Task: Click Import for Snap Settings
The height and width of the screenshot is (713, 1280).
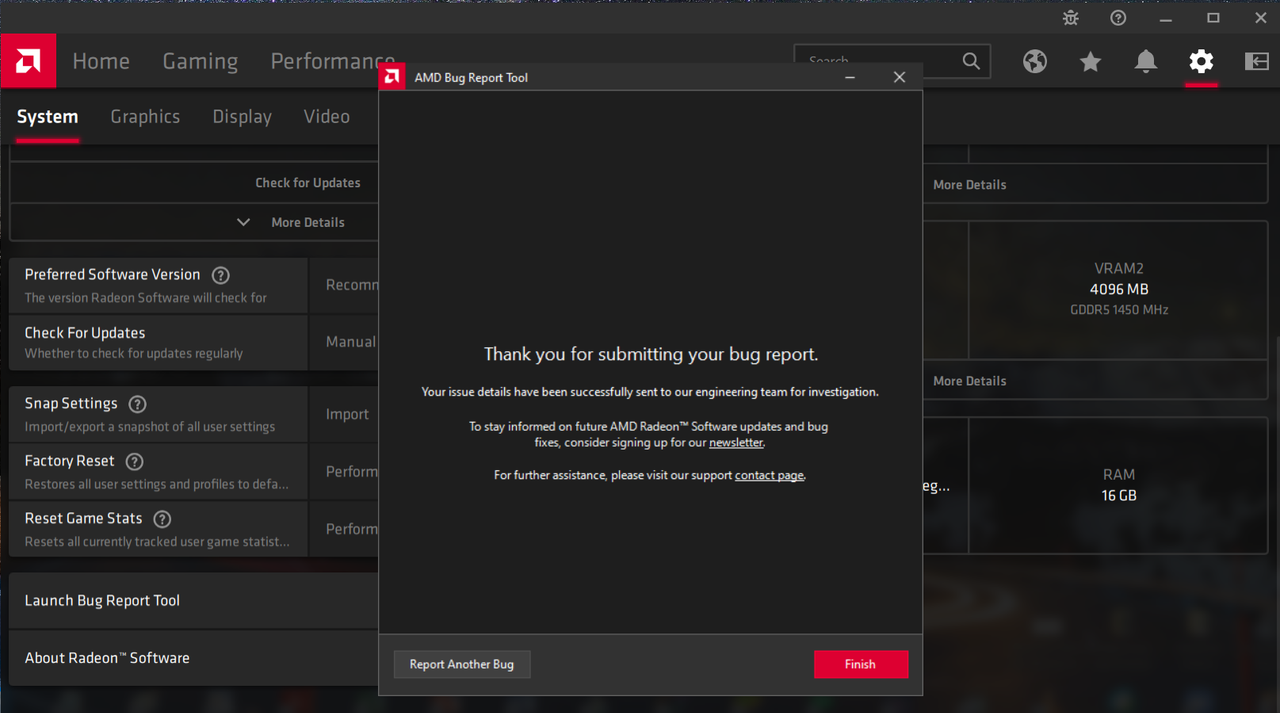Action: (x=344, y=414)
